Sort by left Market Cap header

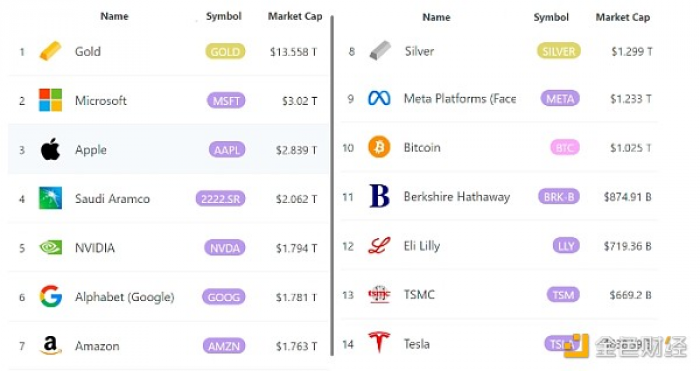[x=295, y=16]
